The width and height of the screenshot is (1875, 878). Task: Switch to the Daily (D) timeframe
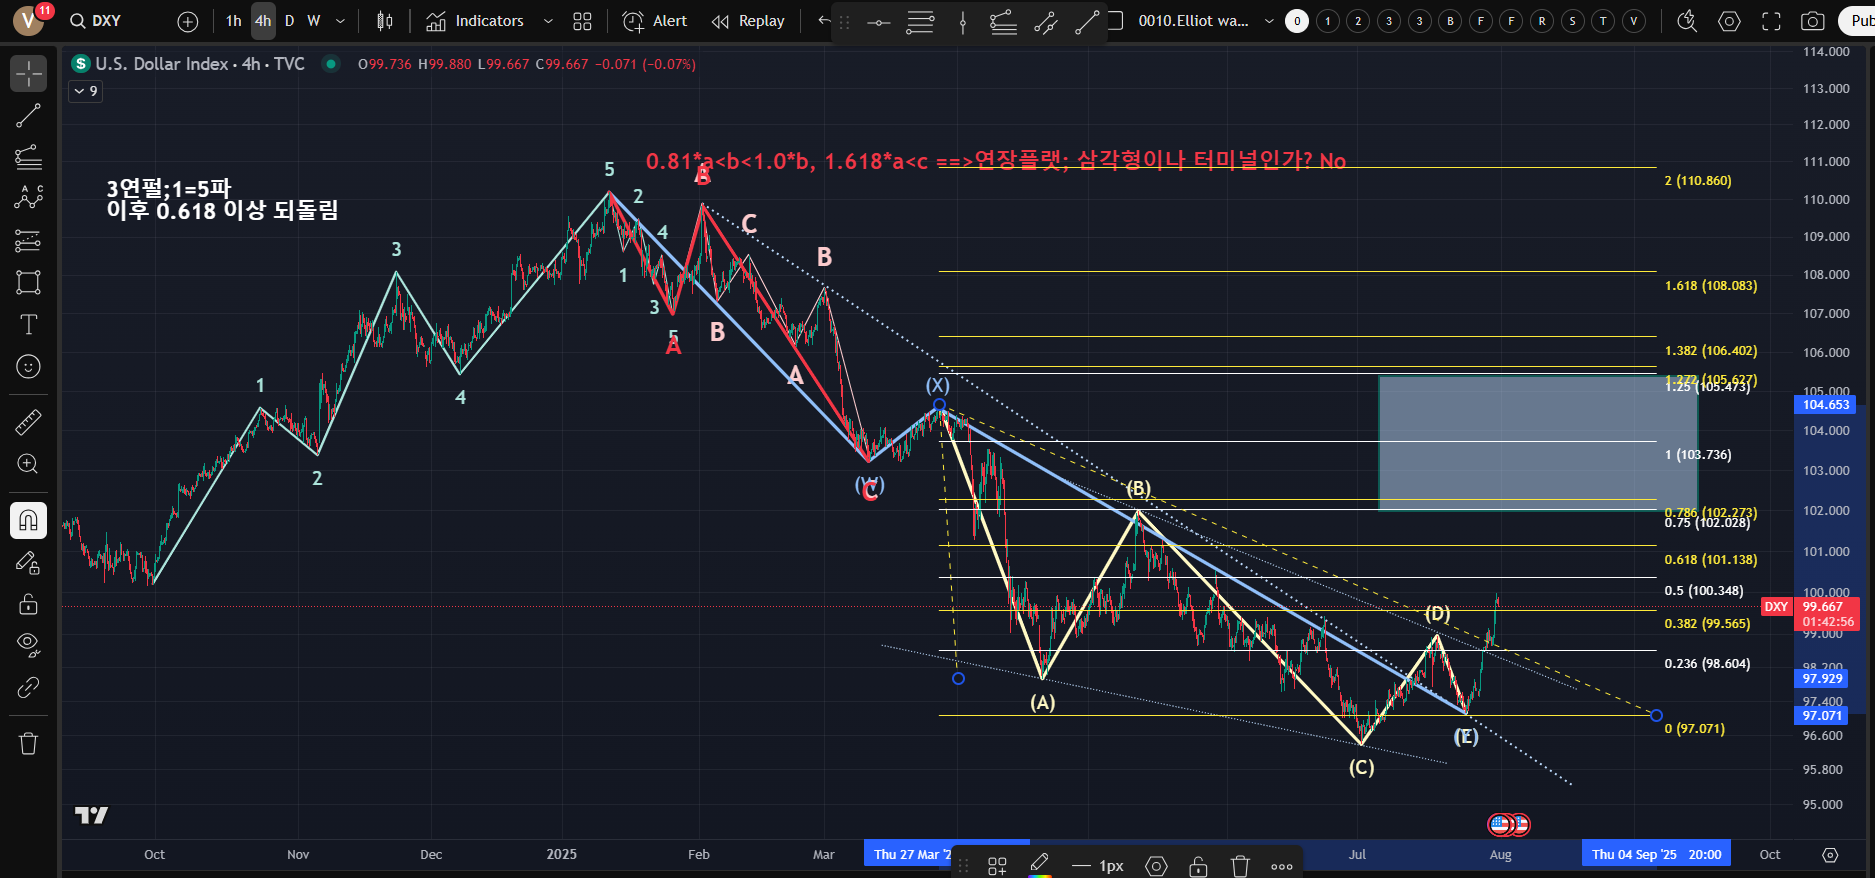tap(289, 21)
